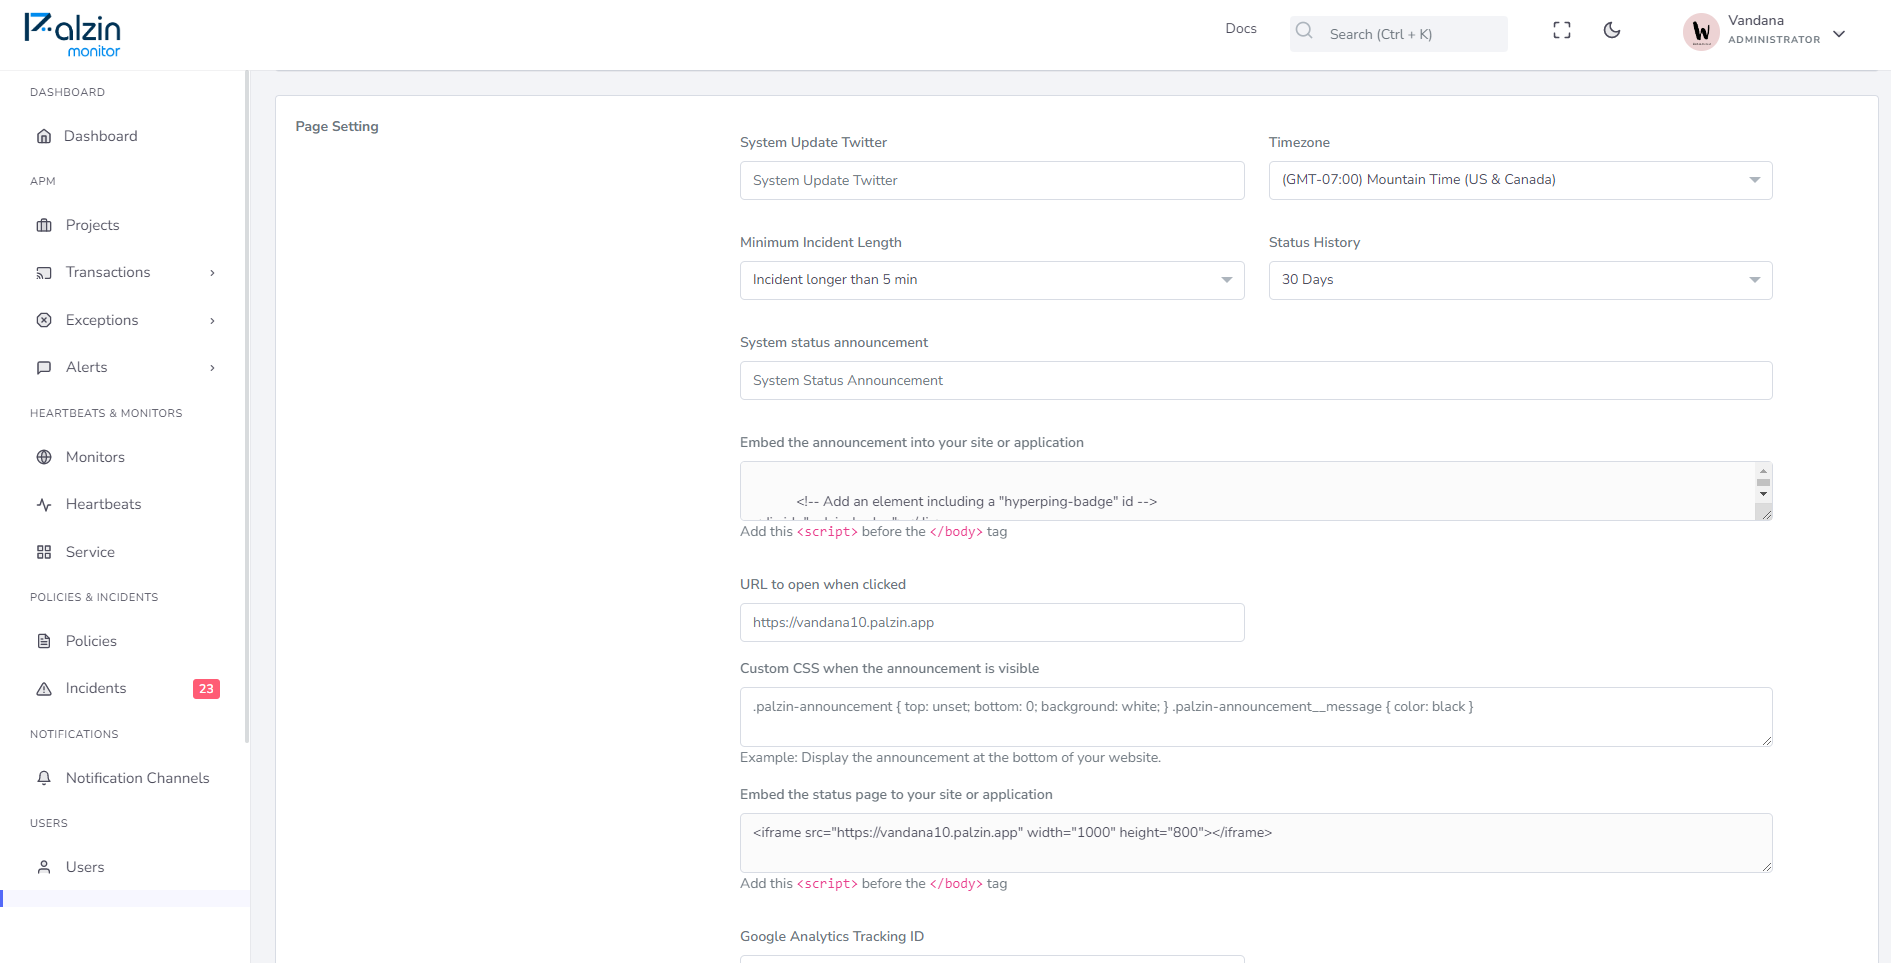This screenshot has height=963, width=1891.
Task: Click the Notification Channels bell icon
Action: pyautogui.click(x=44, y=779)
